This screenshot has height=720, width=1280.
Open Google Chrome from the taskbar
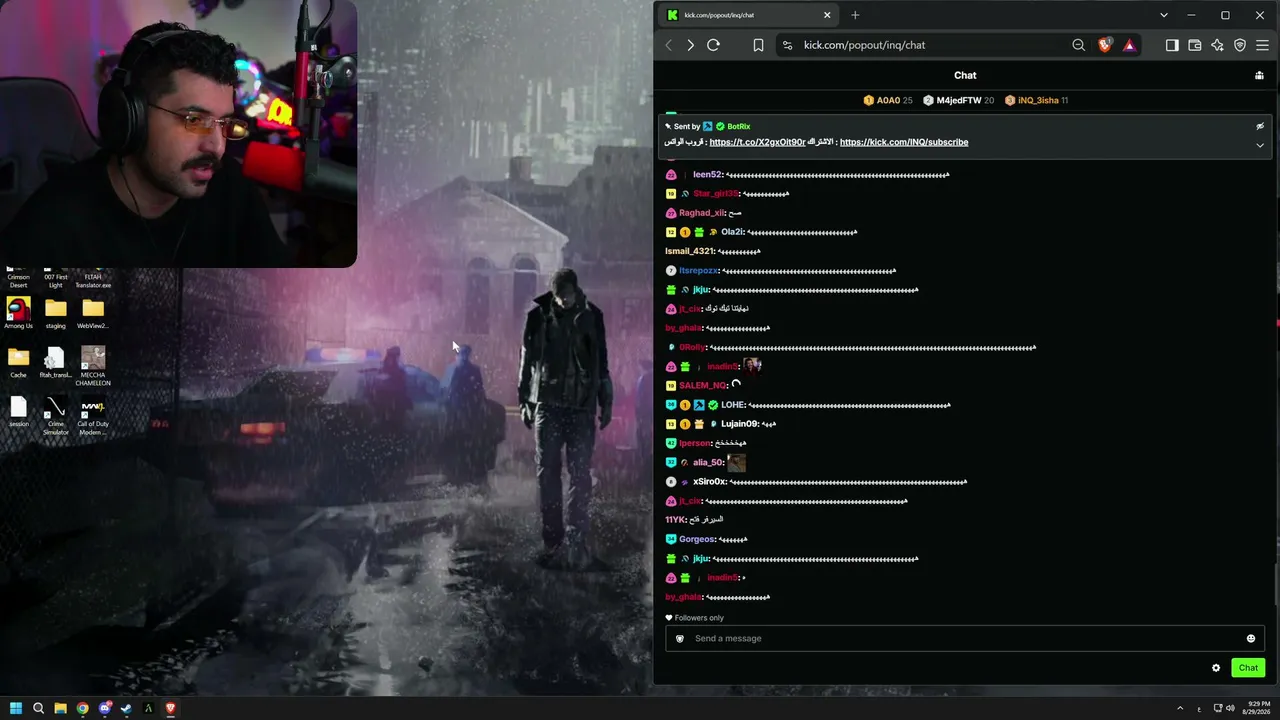click(x=82, y=708)
